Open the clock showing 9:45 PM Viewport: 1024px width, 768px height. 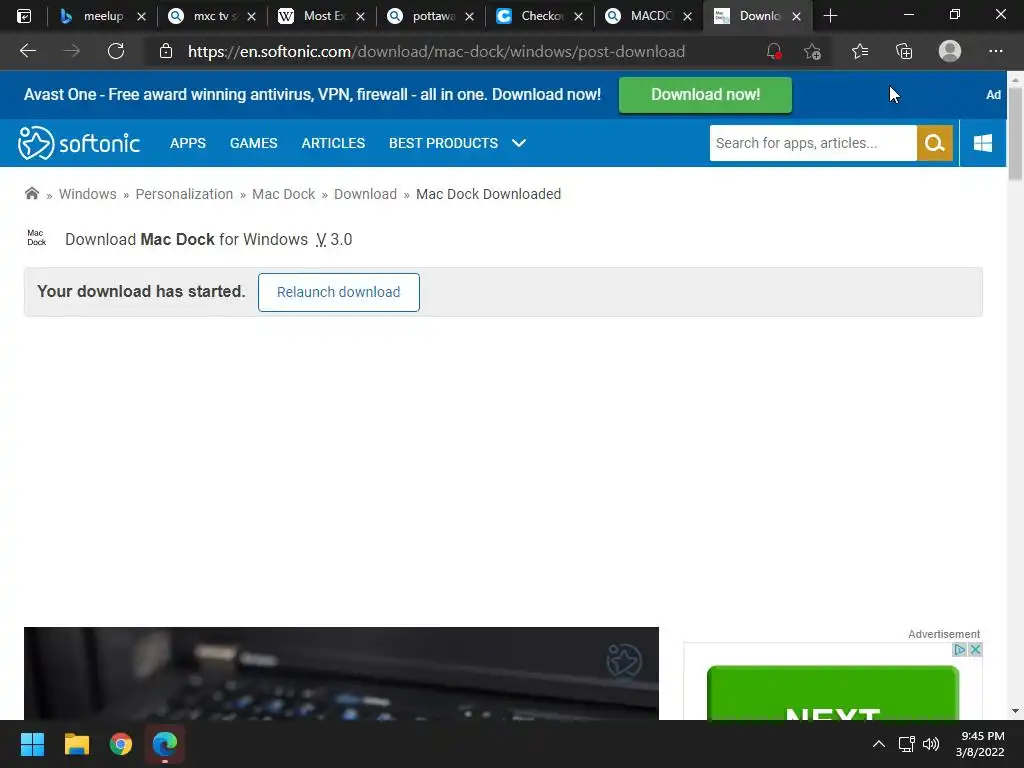tap(980, 744)
